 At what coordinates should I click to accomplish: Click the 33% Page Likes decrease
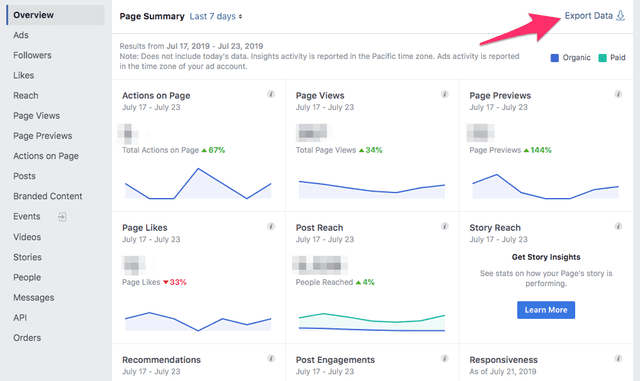(175, 282)
